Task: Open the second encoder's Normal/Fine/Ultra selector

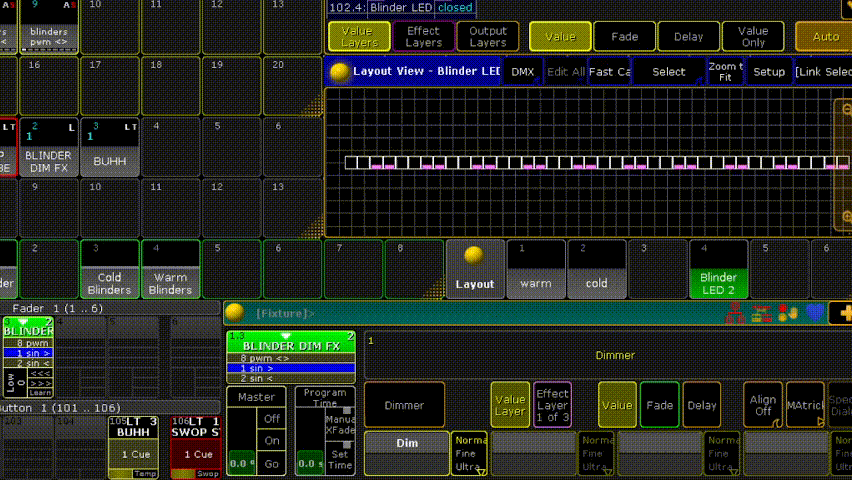Action: coord(596,454)
